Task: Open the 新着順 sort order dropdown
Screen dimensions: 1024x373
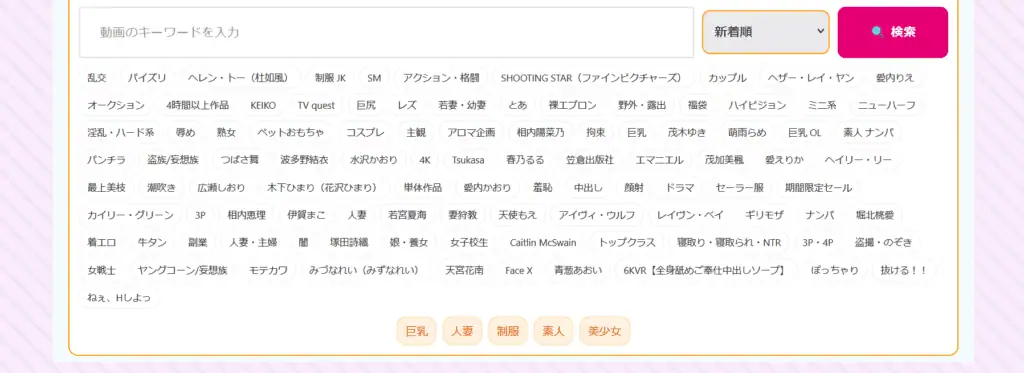Action: 765,31
